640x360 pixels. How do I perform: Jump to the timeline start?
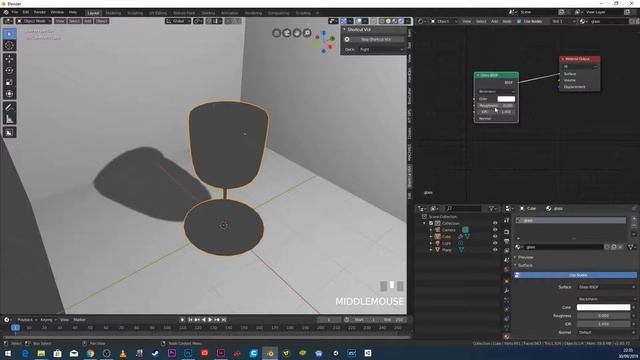click(x=190, y=320)
